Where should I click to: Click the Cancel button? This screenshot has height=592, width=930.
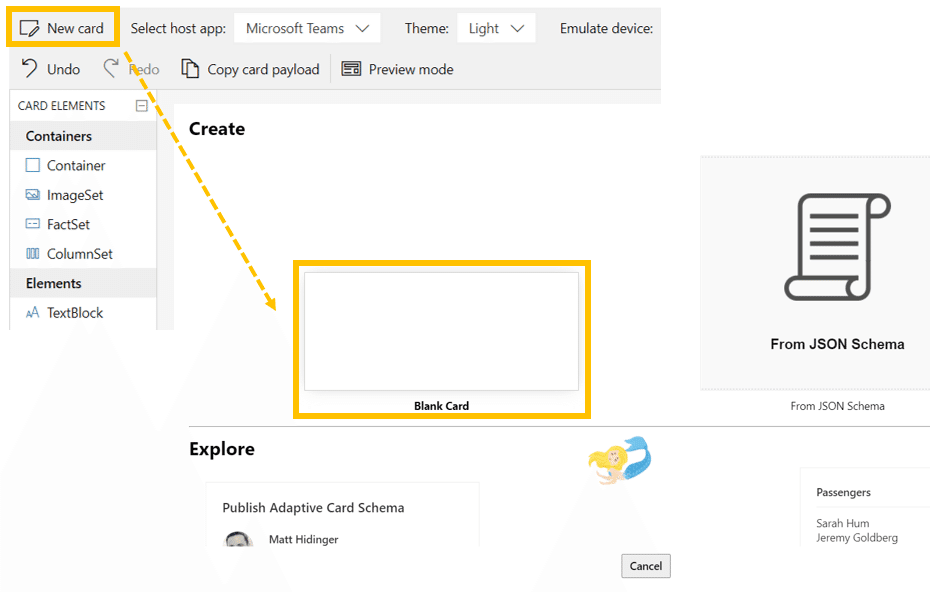click(646, 566)
